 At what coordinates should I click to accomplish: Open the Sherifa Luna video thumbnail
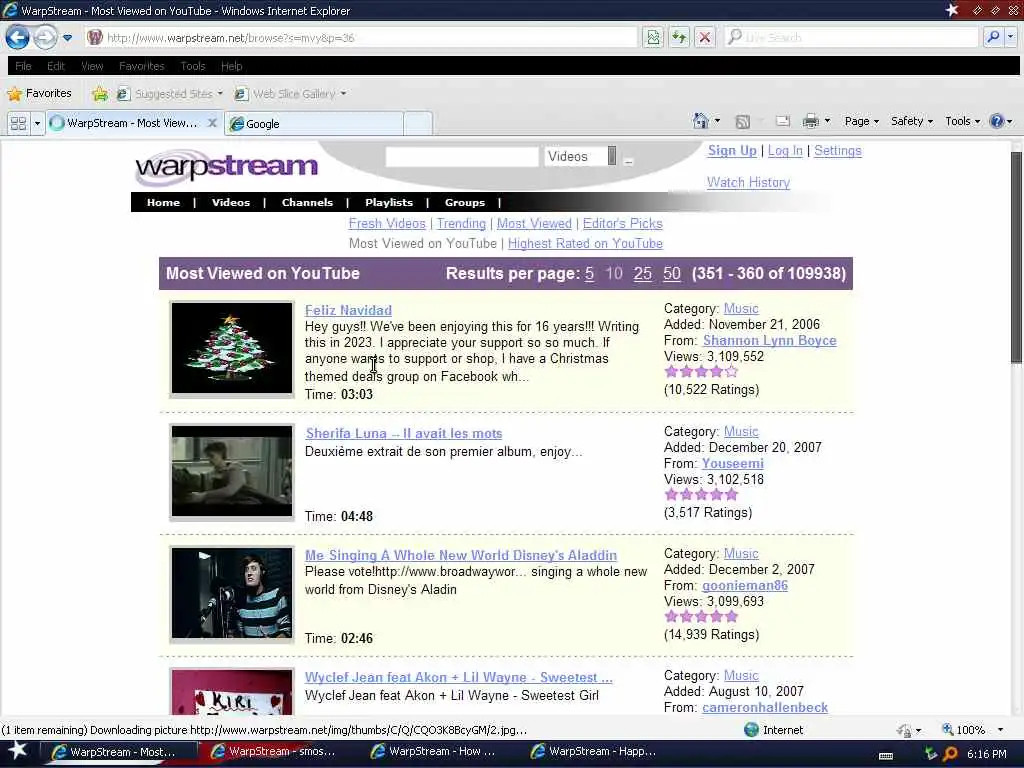(x=232, y=472)
